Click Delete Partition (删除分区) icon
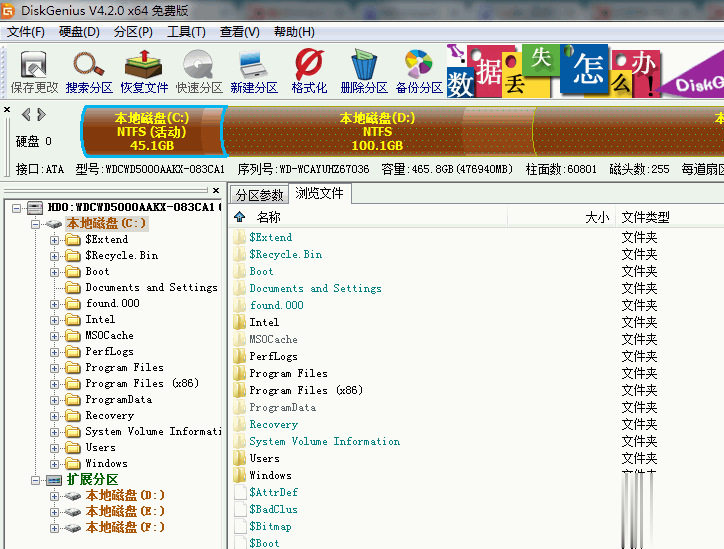This screenshot has height=549, width=724. coord(364,72)
